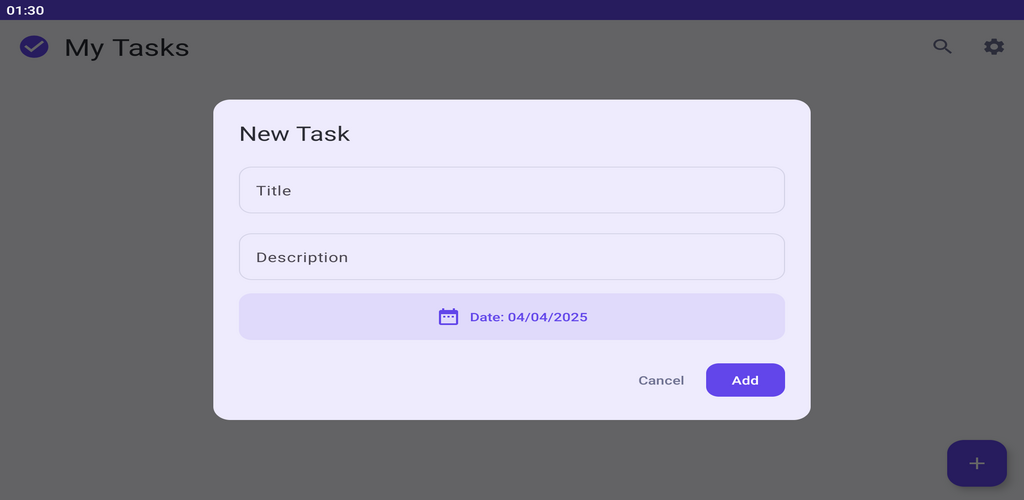This screenshot has height=500, width=1024.
Task: Click the My Tasks checkmark logo
Action: (34, 47)
